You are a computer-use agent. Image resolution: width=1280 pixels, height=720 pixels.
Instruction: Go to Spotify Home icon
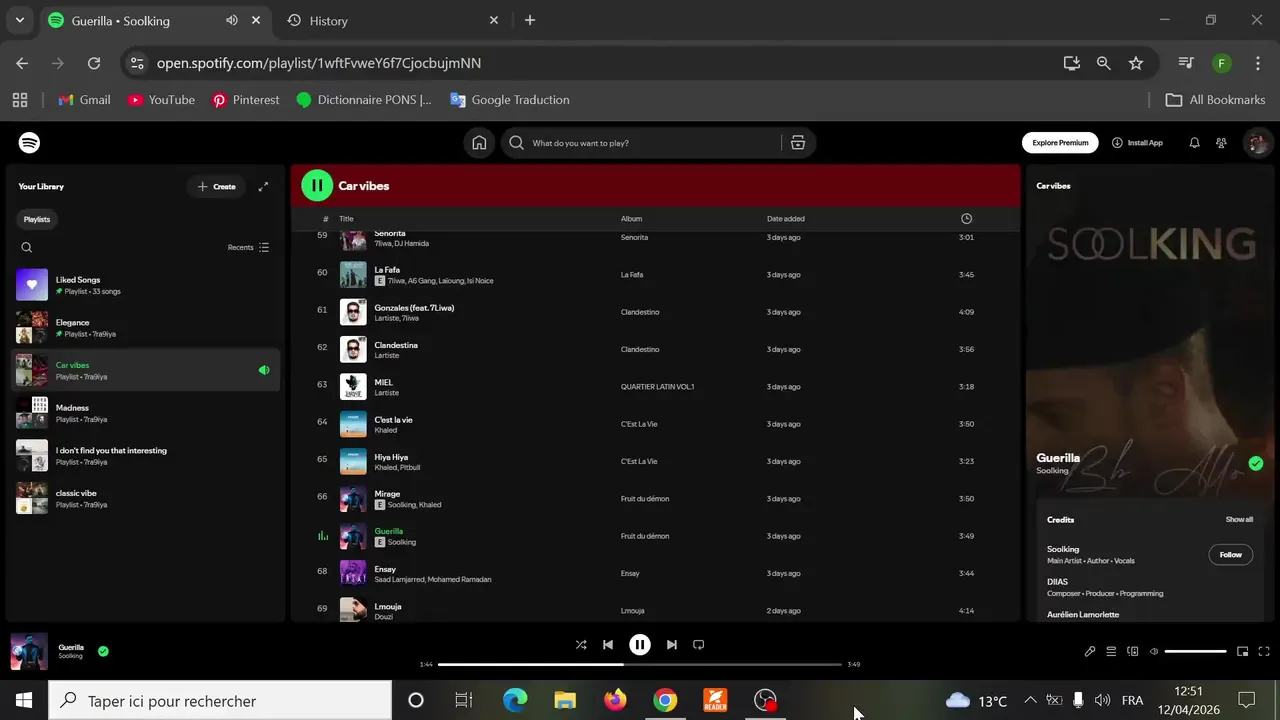tap(479, 143)
